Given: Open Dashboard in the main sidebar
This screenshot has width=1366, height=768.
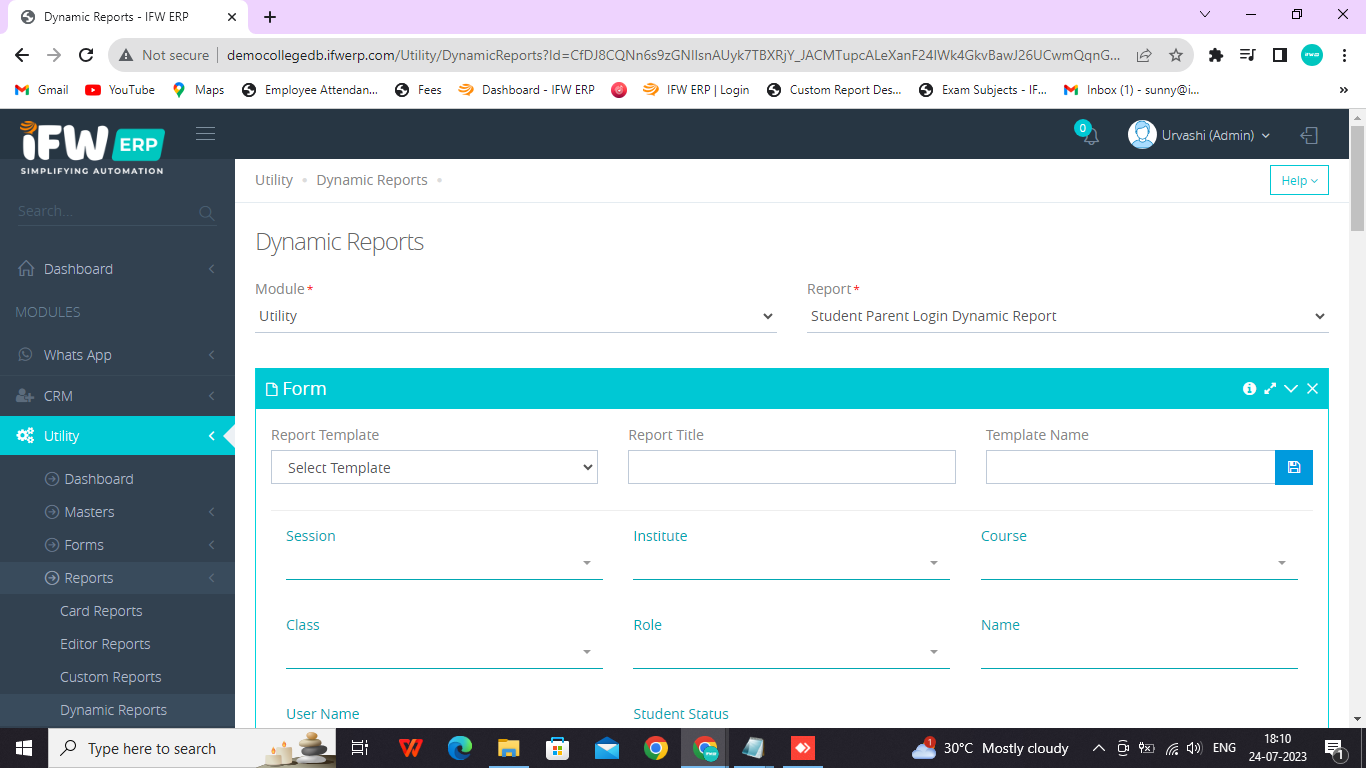Looking at the screenshot, I should tap(117, 269).
